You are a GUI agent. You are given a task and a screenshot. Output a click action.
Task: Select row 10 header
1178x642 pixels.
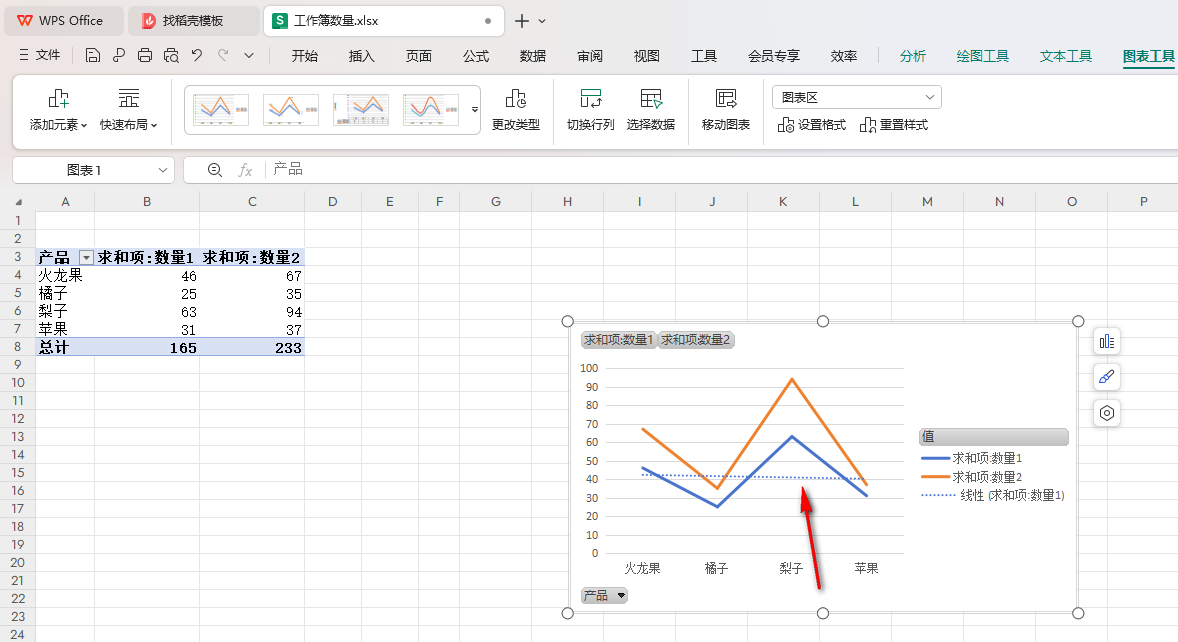[17, 382]
